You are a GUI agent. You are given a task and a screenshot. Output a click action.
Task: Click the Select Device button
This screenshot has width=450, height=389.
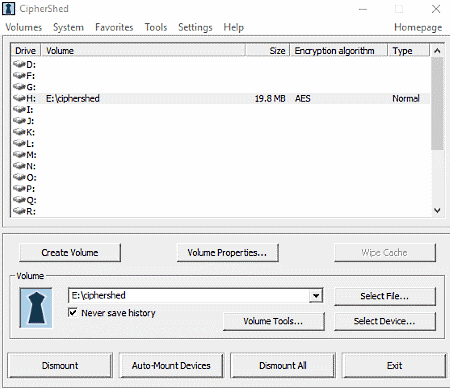click(385, 321)
